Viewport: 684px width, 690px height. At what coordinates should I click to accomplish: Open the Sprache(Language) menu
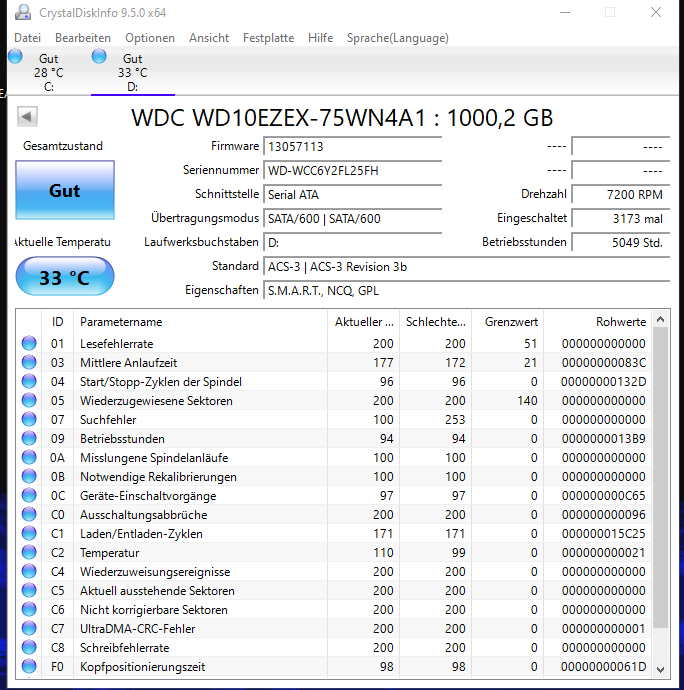tap(397, 38)
